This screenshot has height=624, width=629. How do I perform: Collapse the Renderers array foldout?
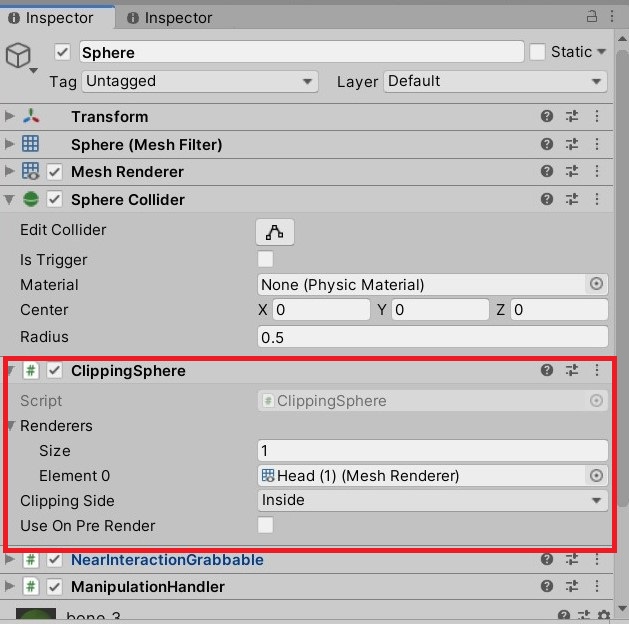tap(11, 425)
